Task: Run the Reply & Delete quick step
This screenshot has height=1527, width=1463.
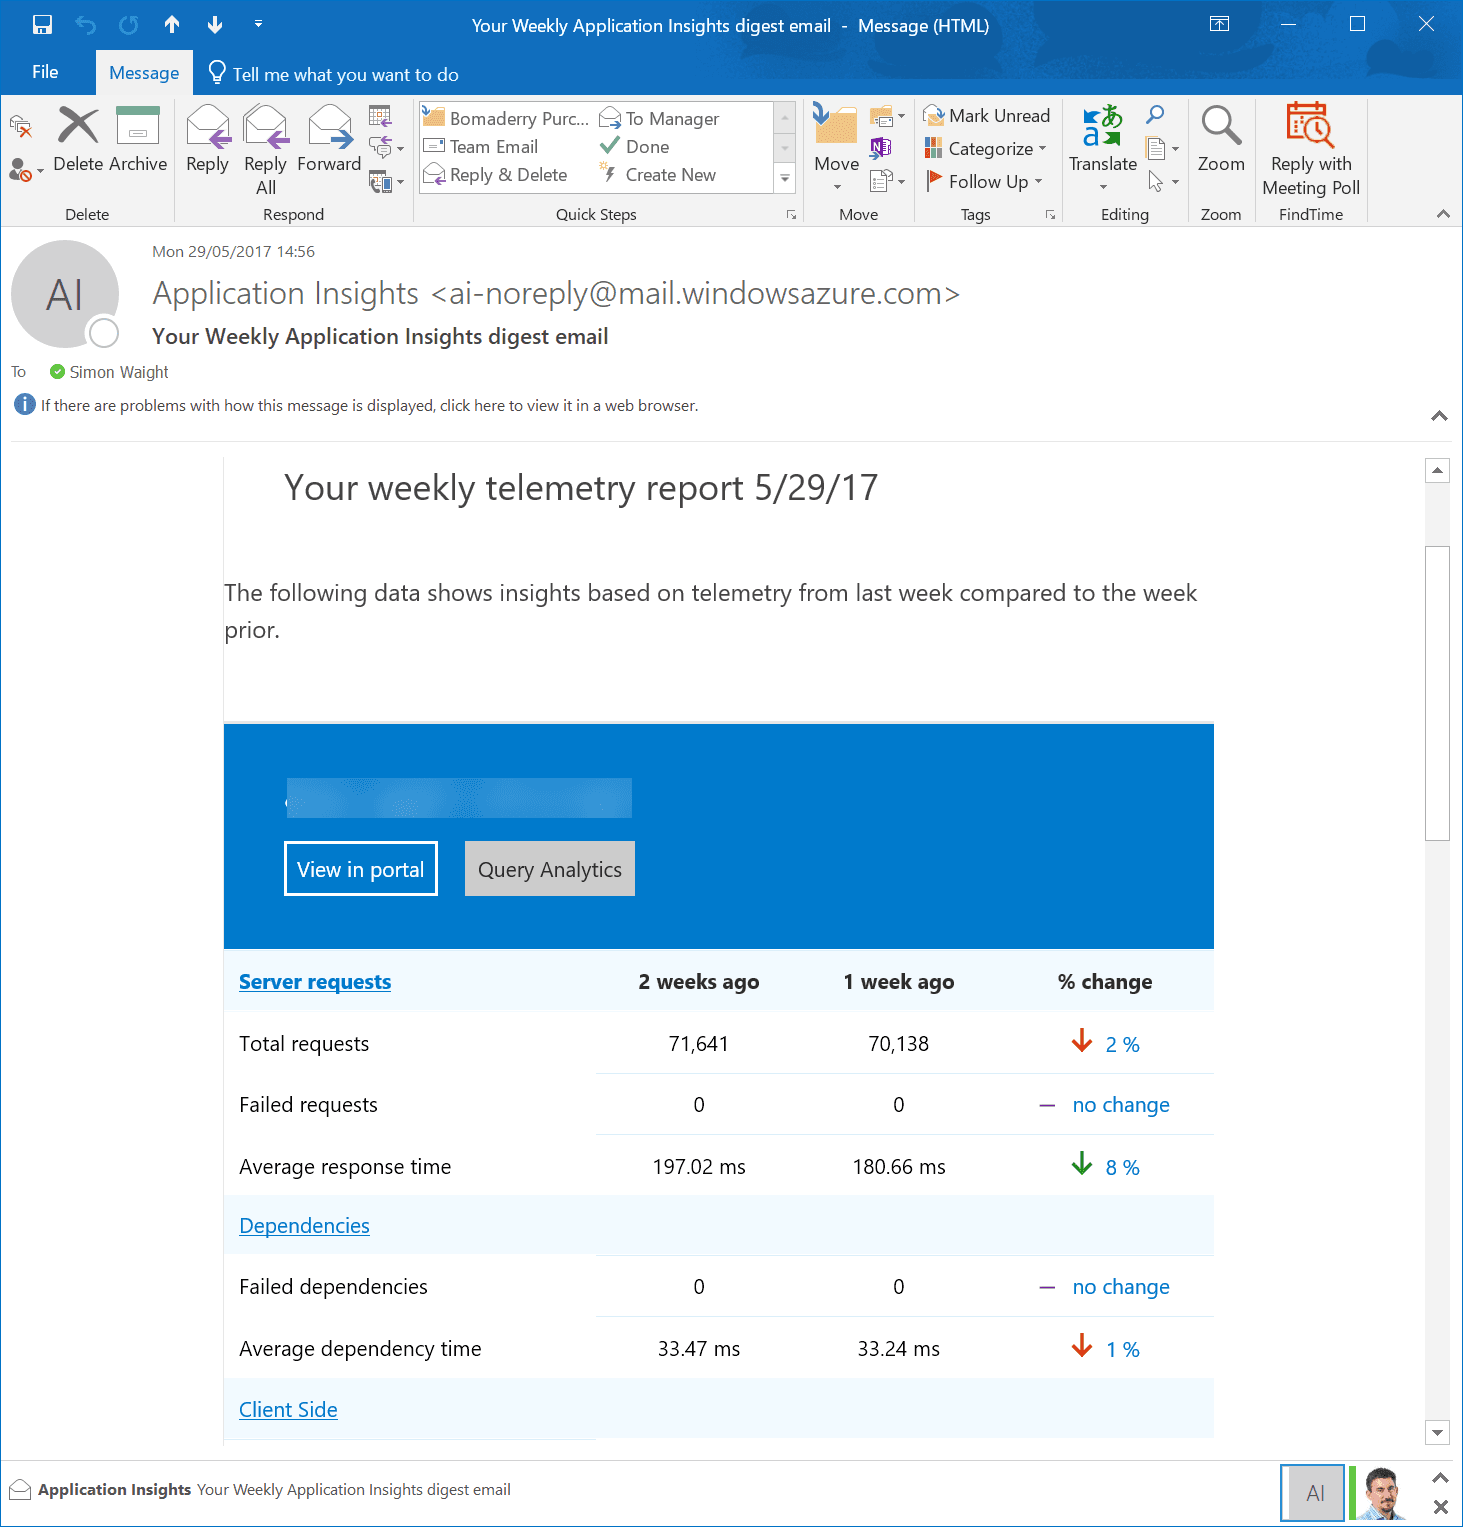Action: (496, 175)
